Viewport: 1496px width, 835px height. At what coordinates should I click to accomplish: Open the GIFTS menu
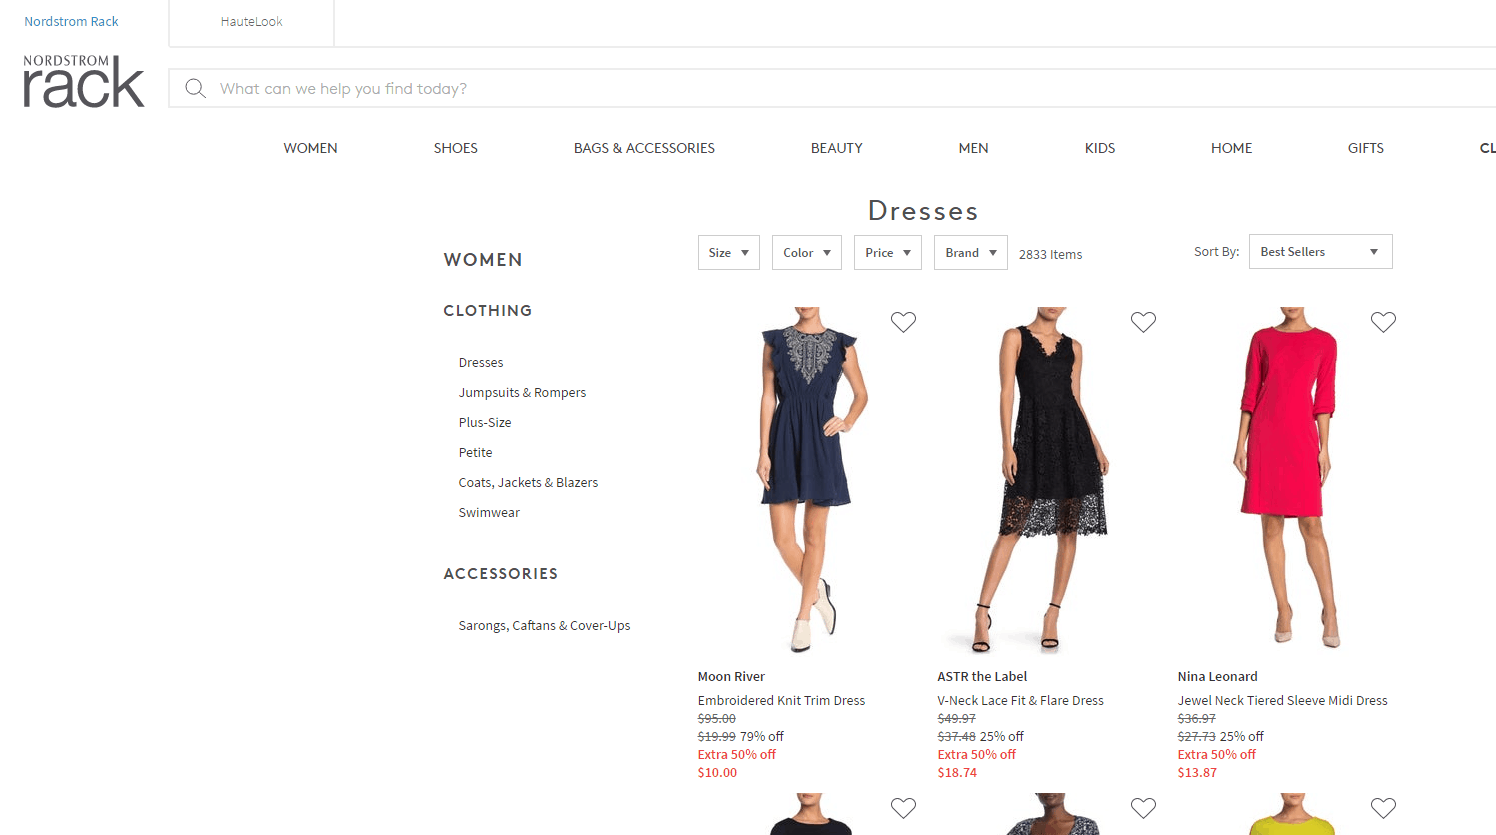pyautogui.click(x=1366, y=148)
